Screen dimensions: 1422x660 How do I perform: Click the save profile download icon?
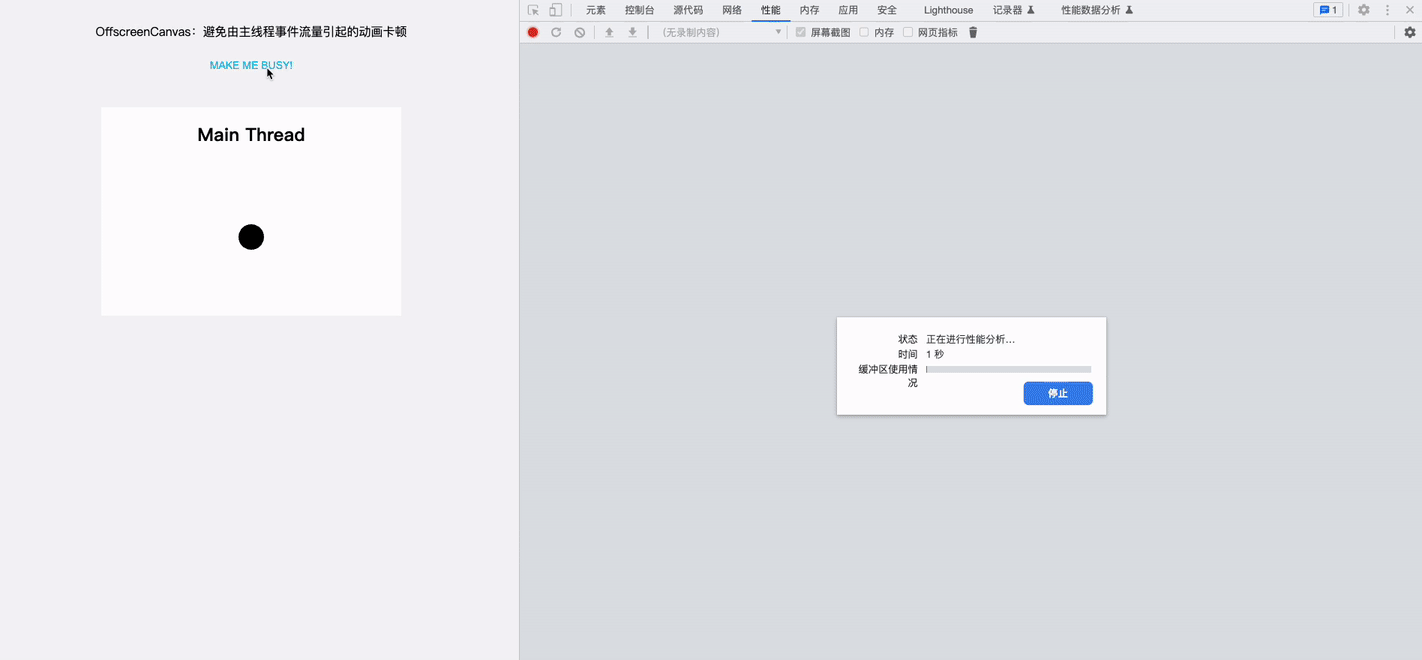[632, 31]
